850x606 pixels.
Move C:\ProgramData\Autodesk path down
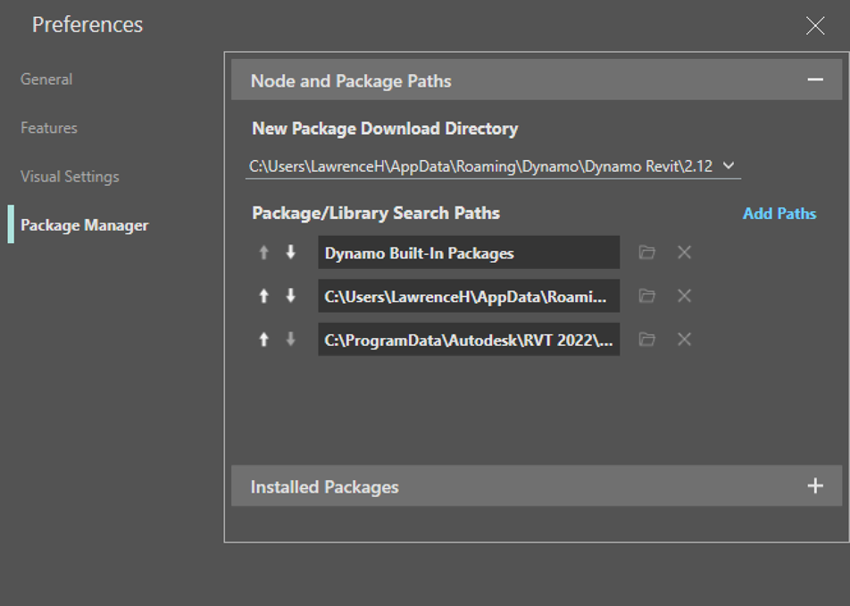291,339
